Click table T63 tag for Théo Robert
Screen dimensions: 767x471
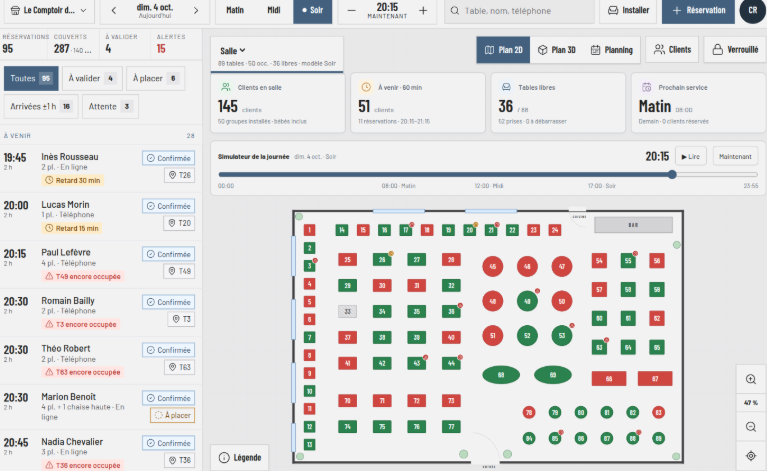click(x=180, y=367)
